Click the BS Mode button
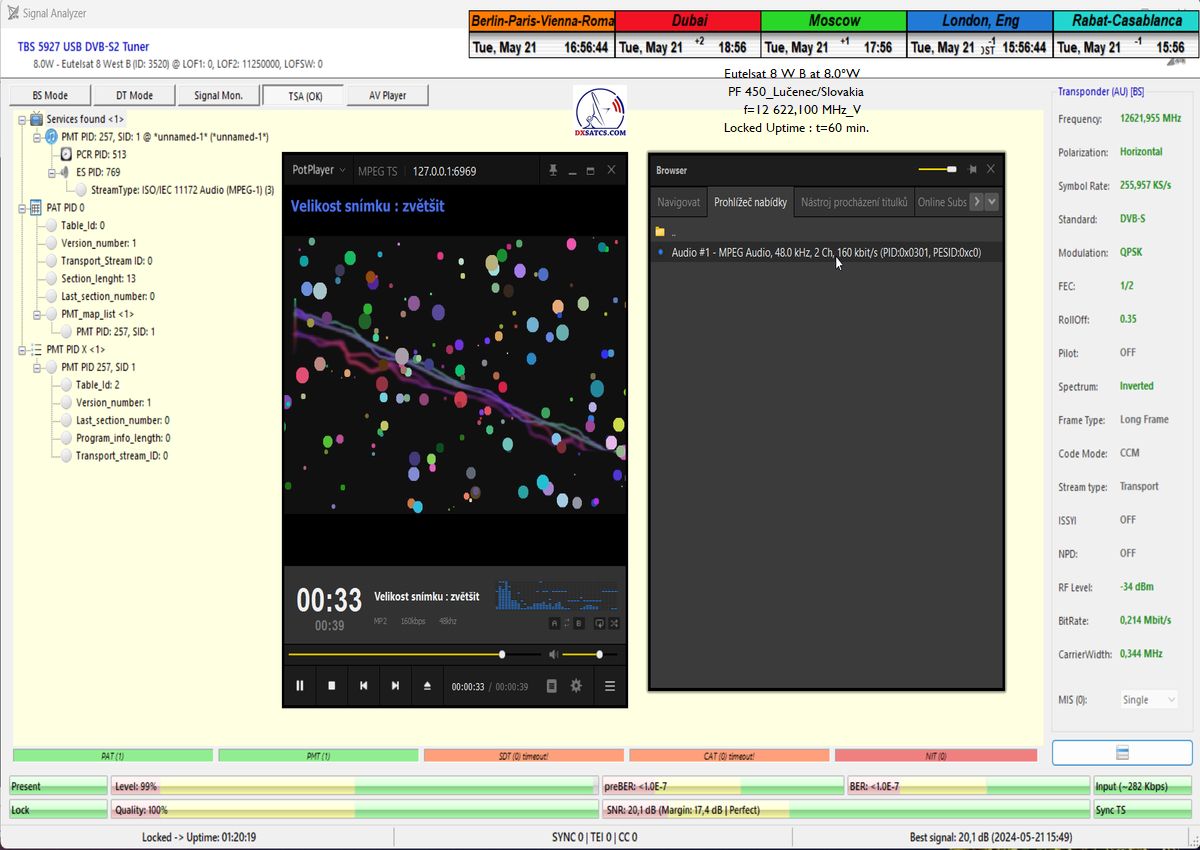This screenshot has height=850, width=1200. click(x=50, y=95)
